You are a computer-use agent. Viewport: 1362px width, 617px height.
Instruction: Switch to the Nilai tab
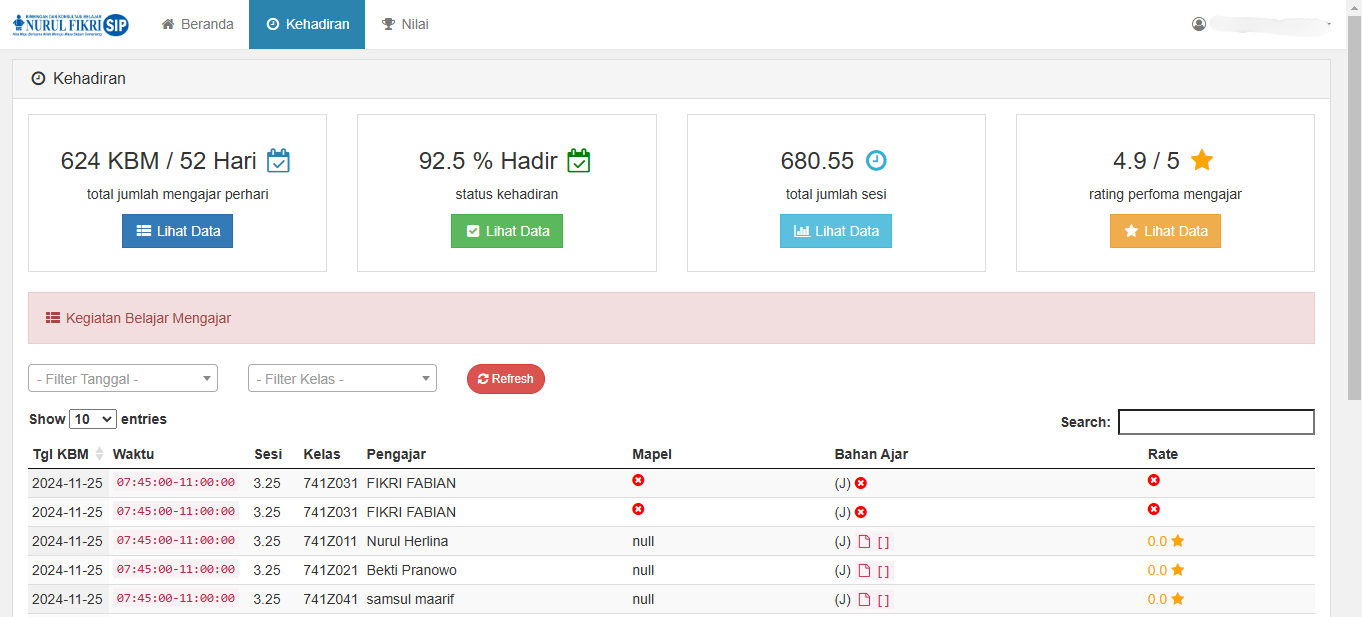coord(405,24)
